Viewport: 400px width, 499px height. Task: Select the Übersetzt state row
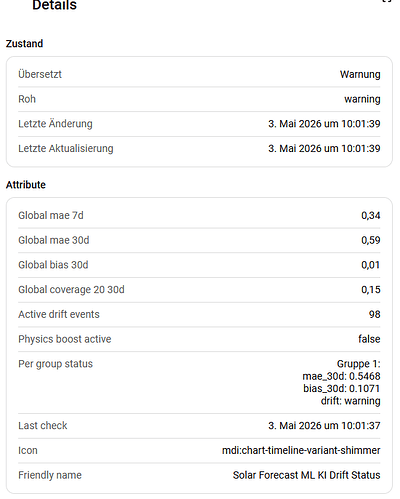click(x=199, y=74)
